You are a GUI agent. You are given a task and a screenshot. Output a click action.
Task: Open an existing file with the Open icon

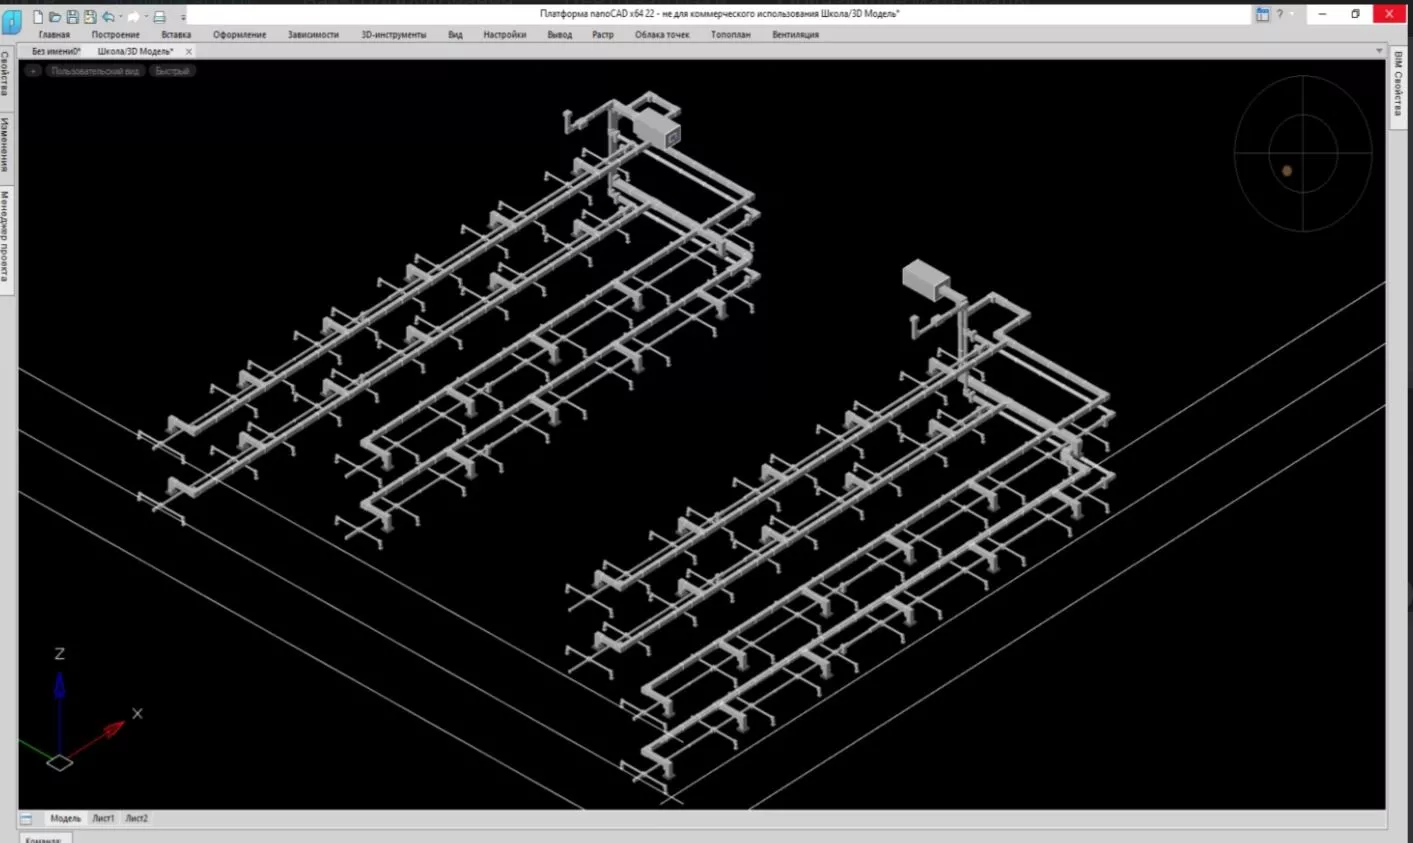pyautogui.click(x=55, y=15)
